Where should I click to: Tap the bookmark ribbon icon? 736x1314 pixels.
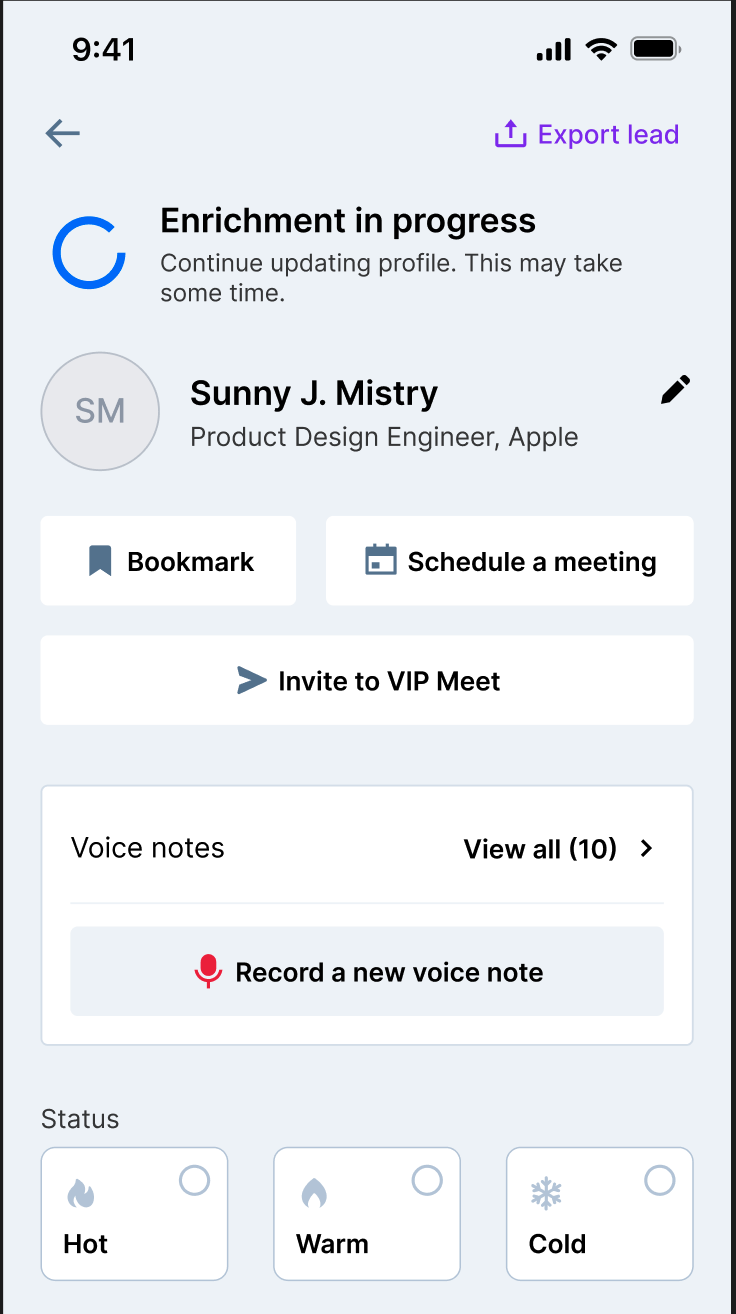pos(100,561)
